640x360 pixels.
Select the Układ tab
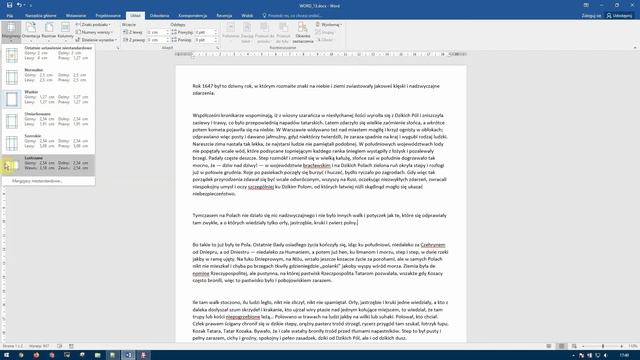tap(135, 16)
